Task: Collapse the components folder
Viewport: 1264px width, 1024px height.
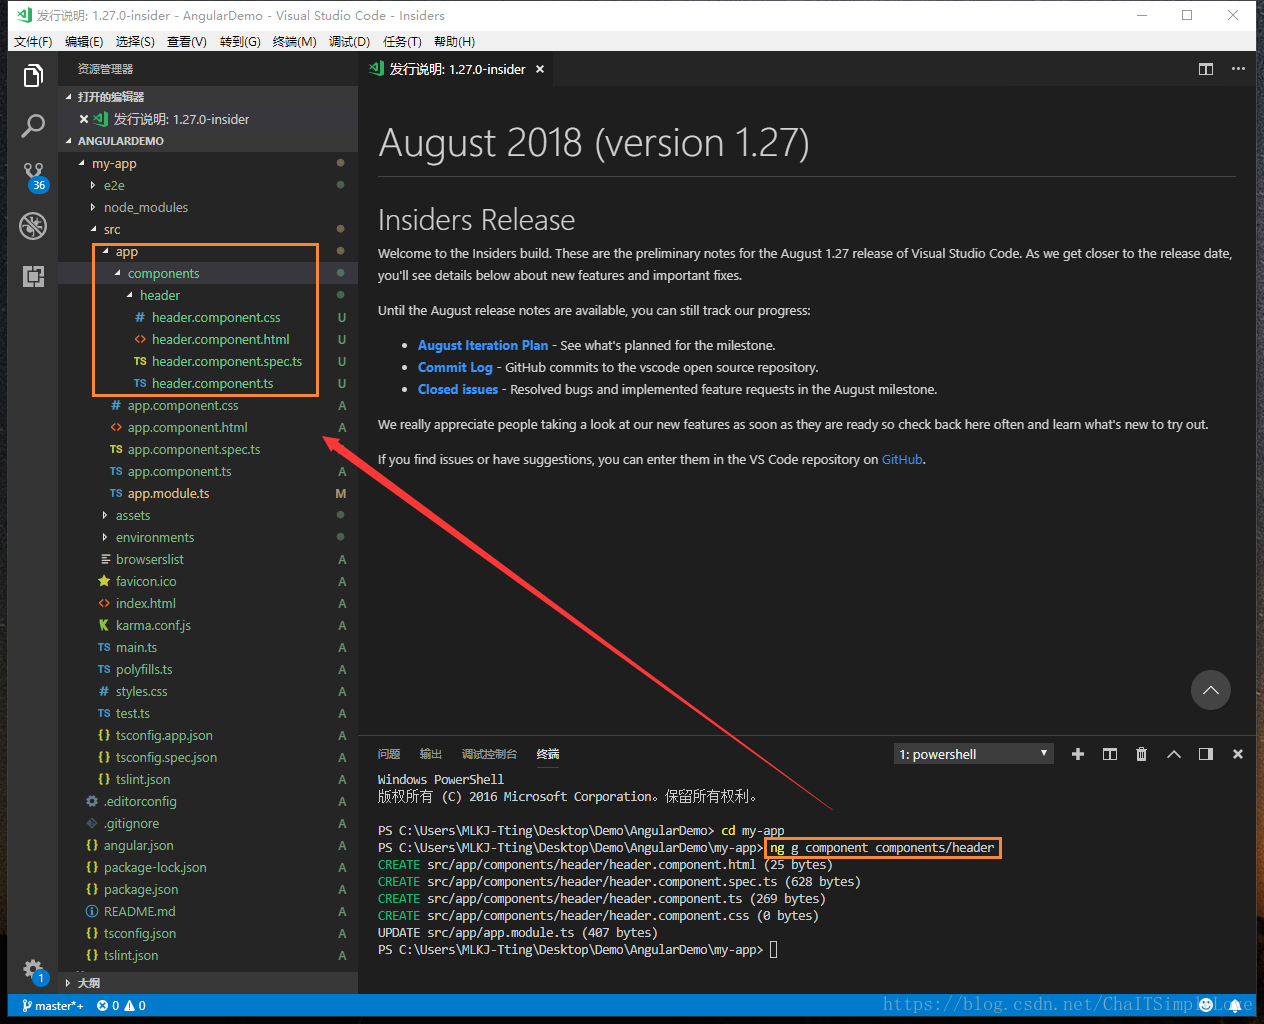Action: (208, 273)
